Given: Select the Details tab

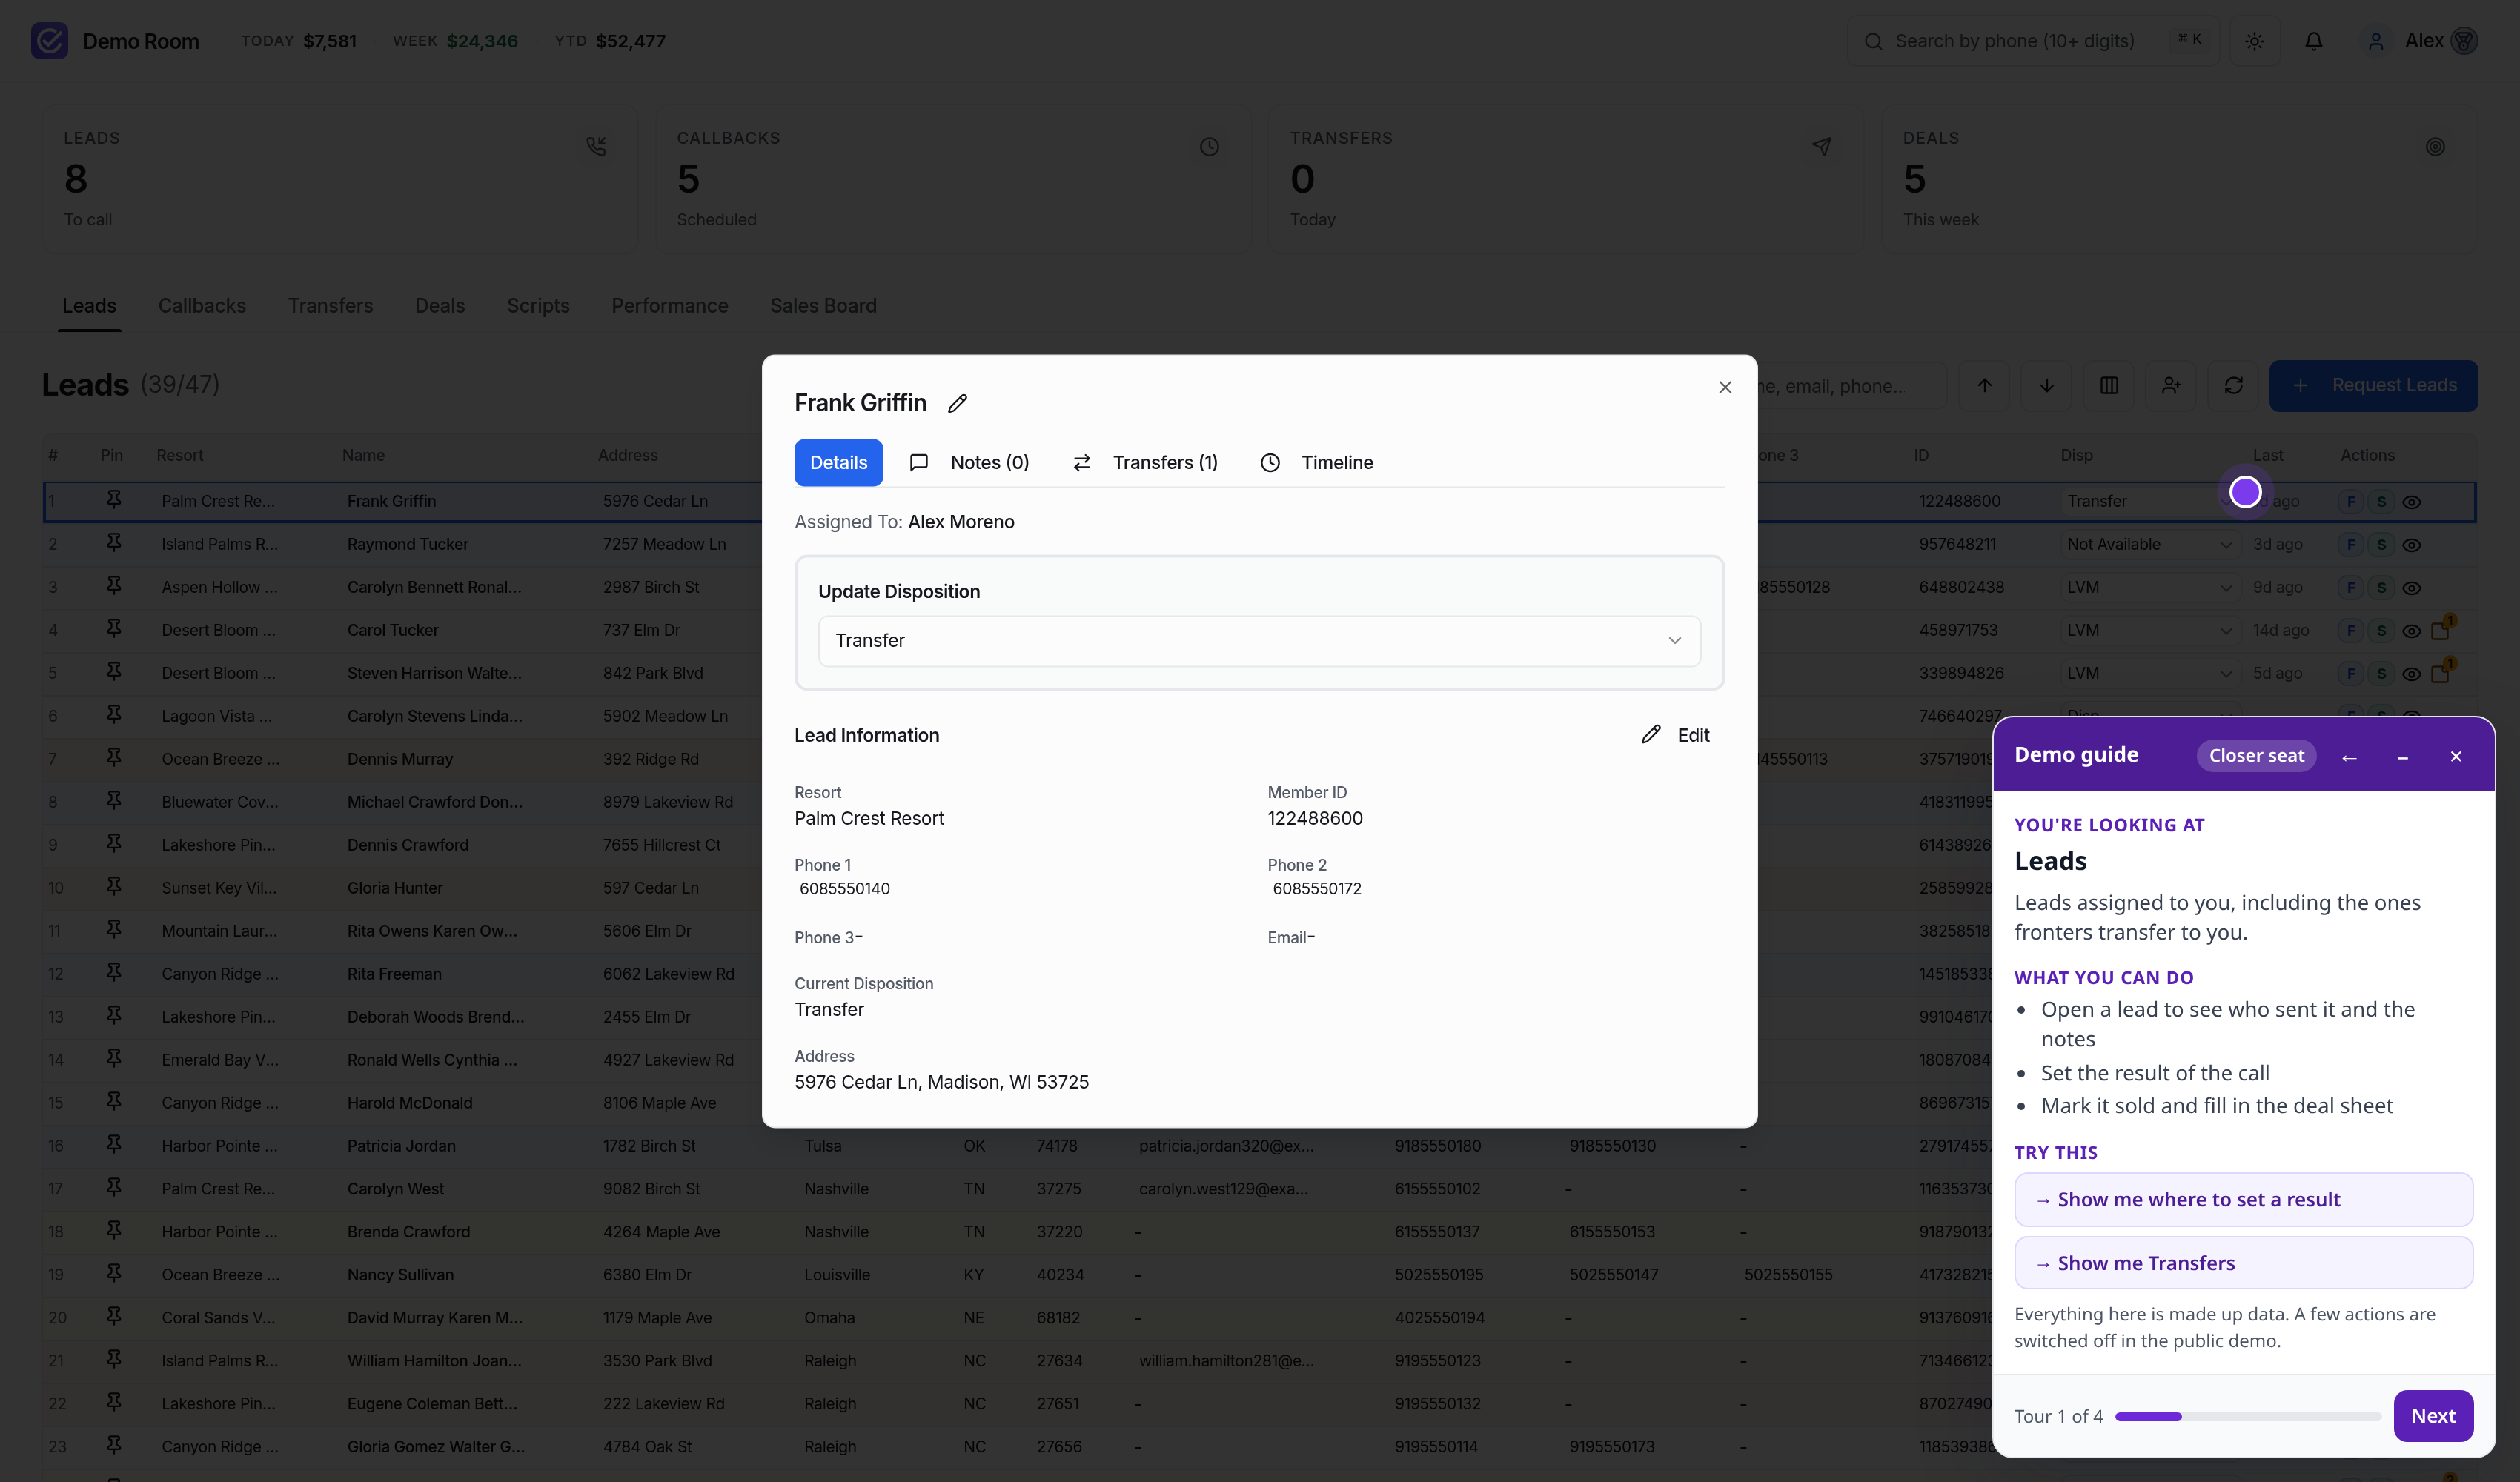Looking at the screenshot, I should click(838, 462).
